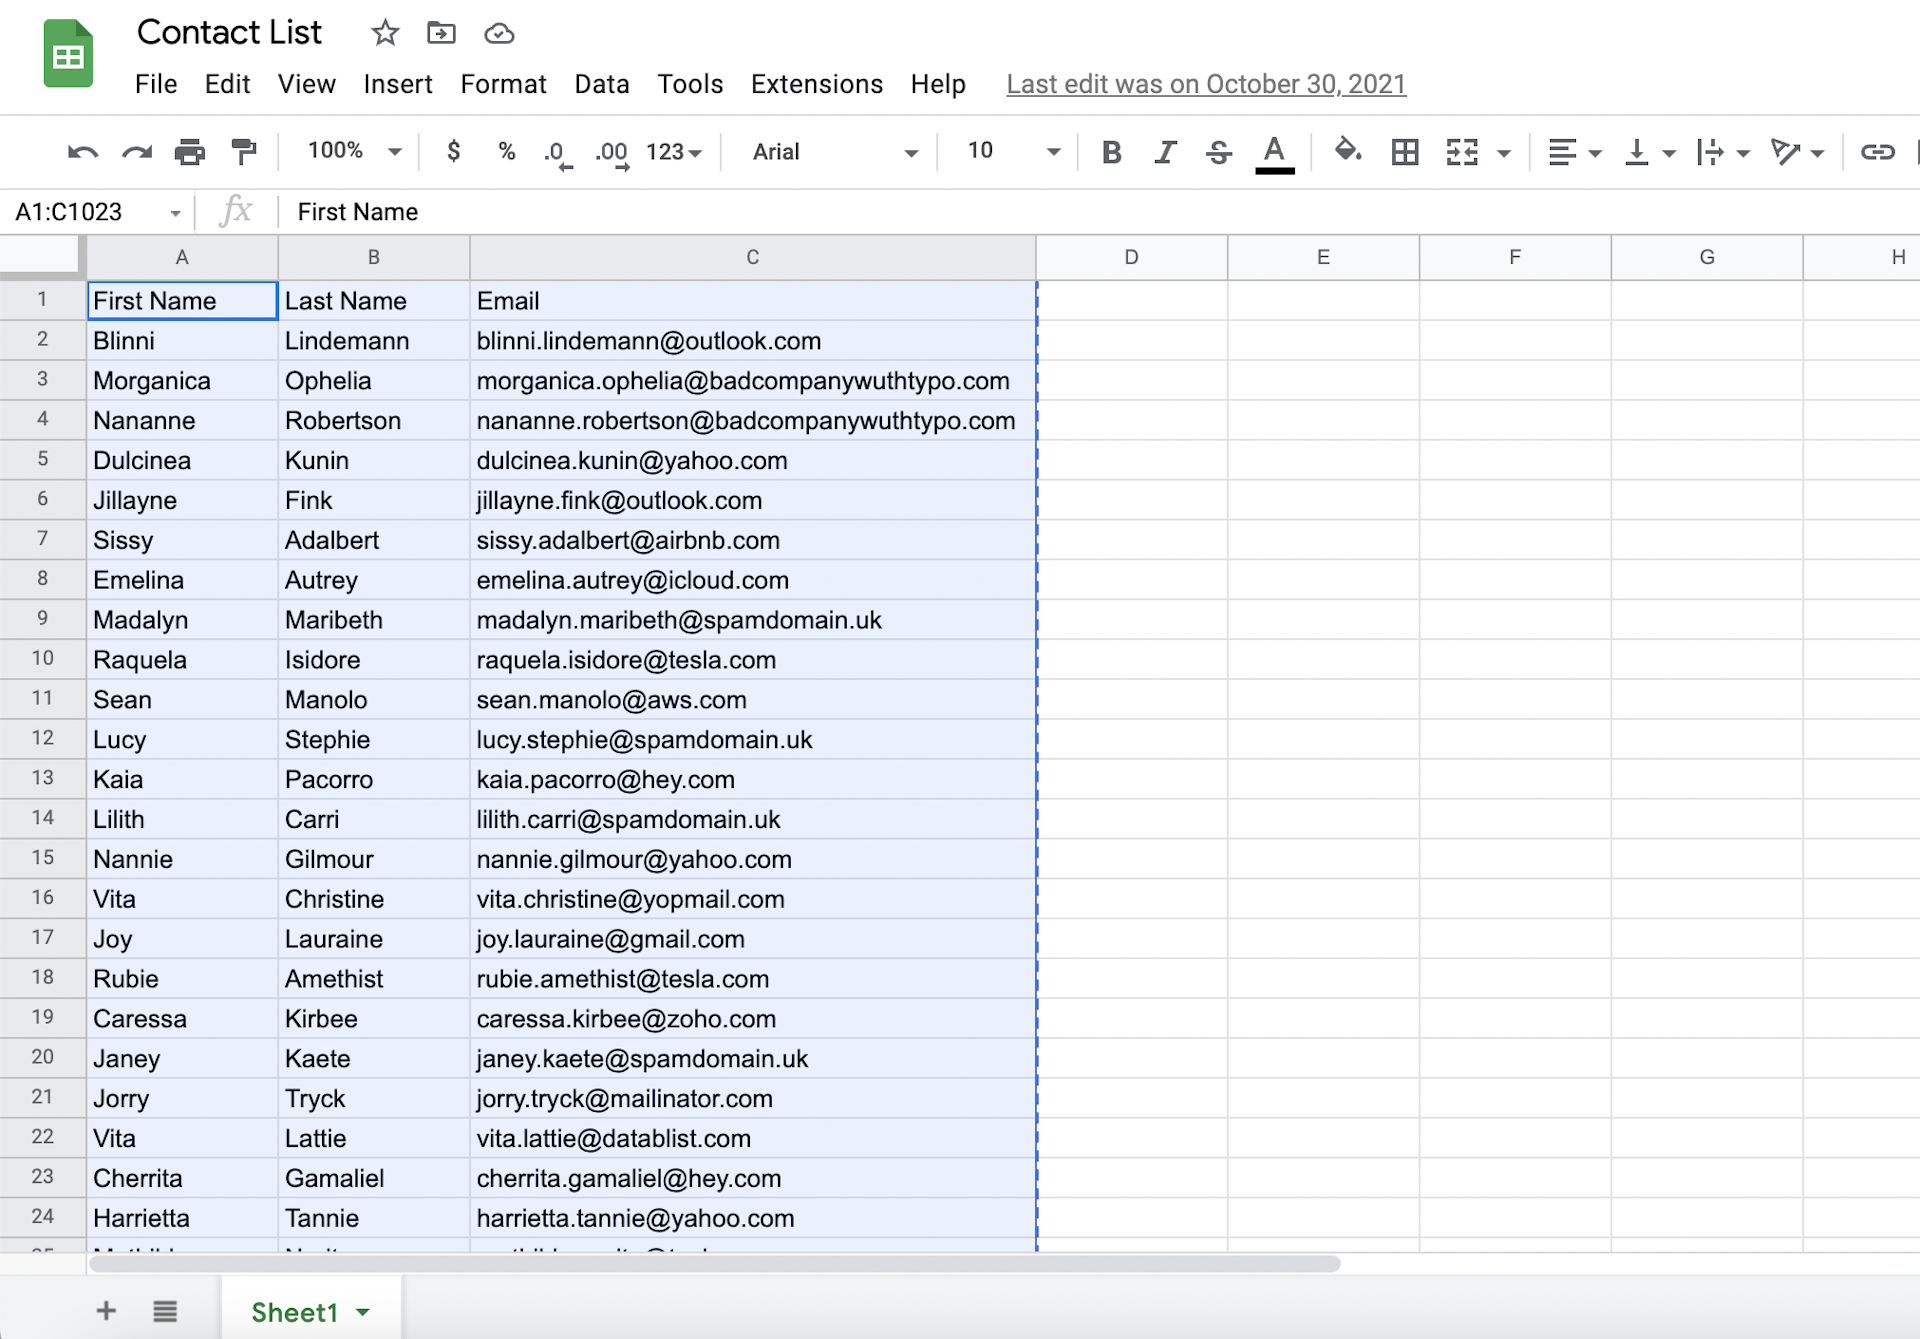
Task: Open the more number formats dropdown
Action: coord(672,151)
